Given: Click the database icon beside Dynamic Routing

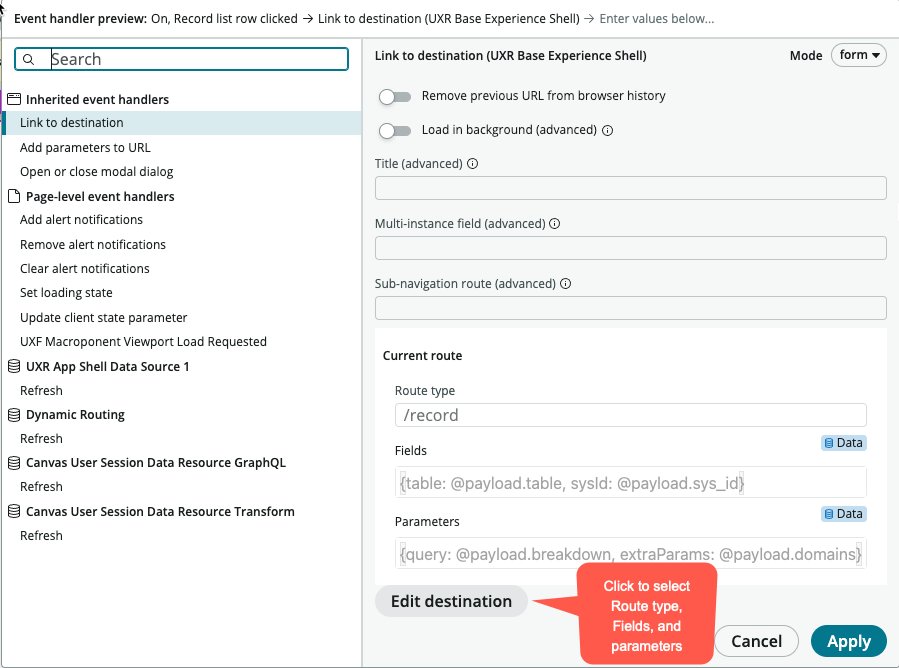Looking at the screenshot, I should click(14, 414).
